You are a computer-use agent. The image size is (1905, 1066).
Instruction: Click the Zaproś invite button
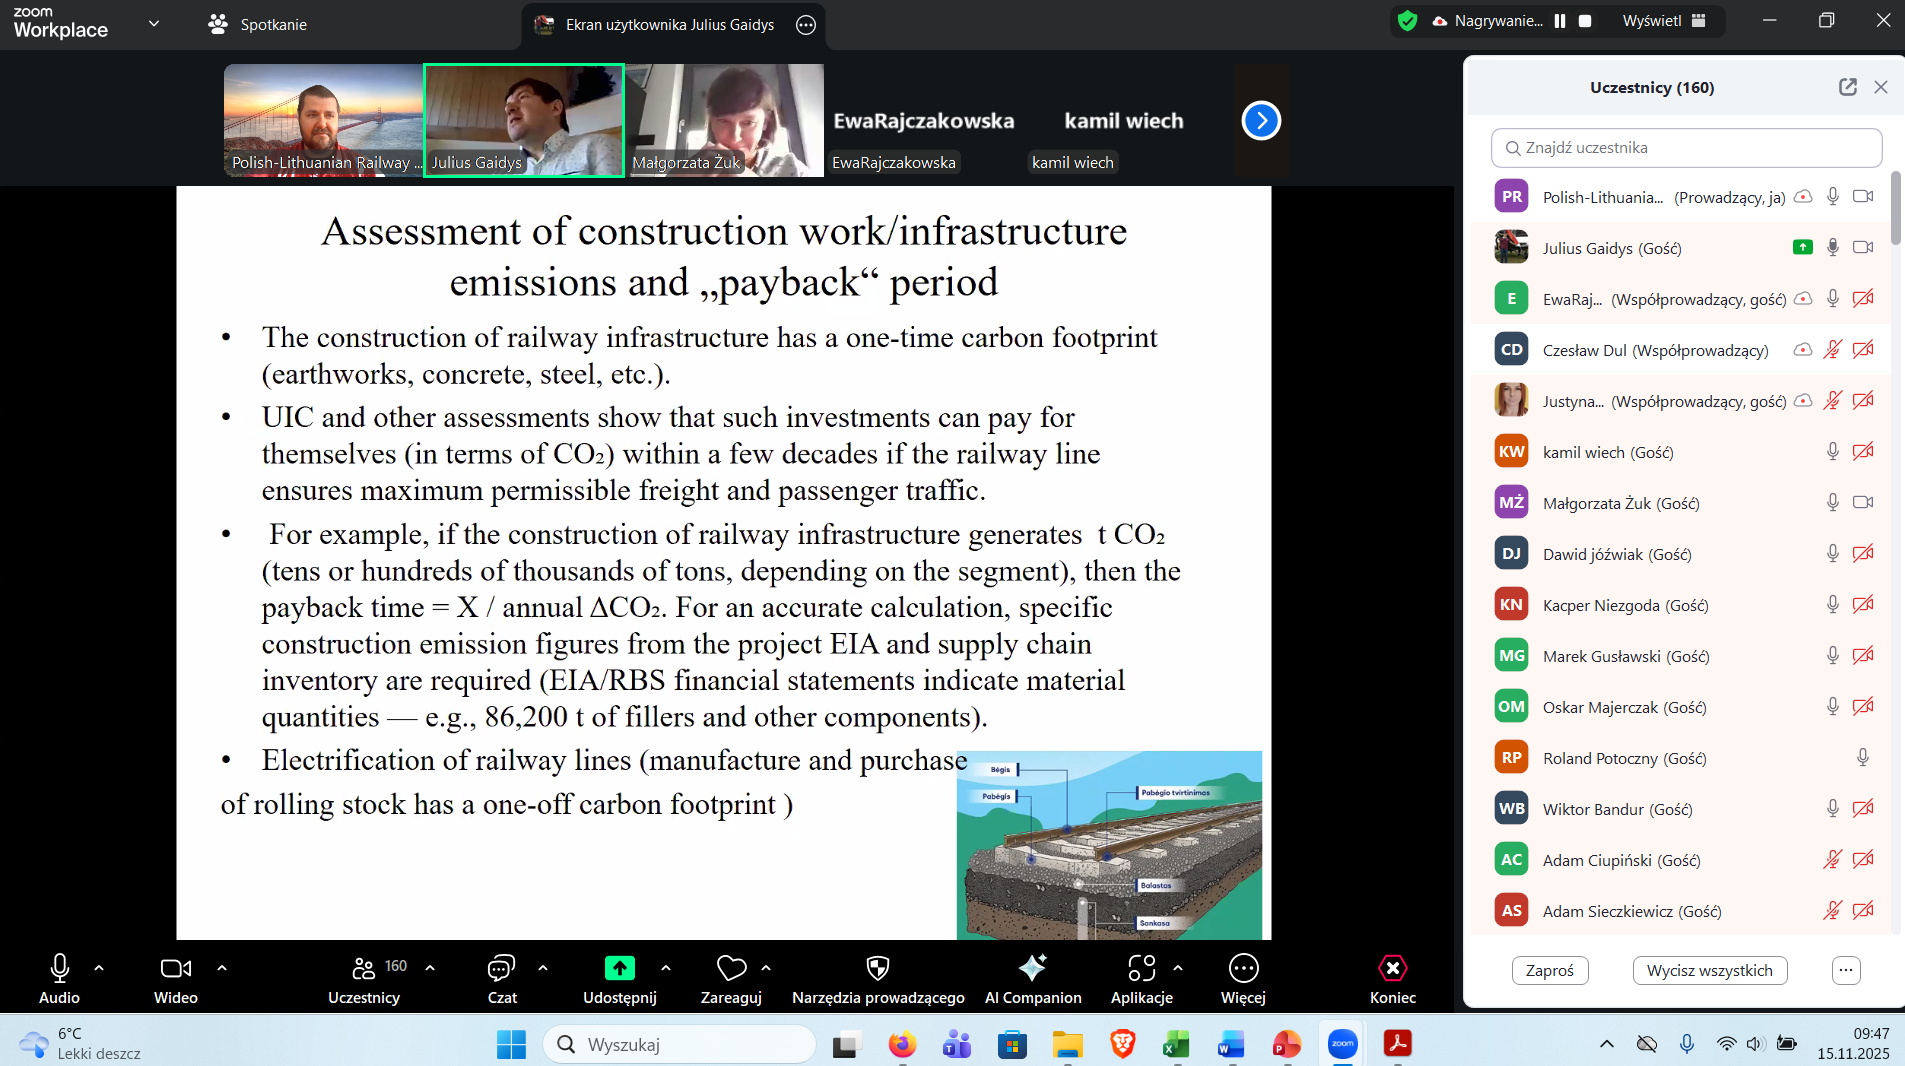point(1549,970)
